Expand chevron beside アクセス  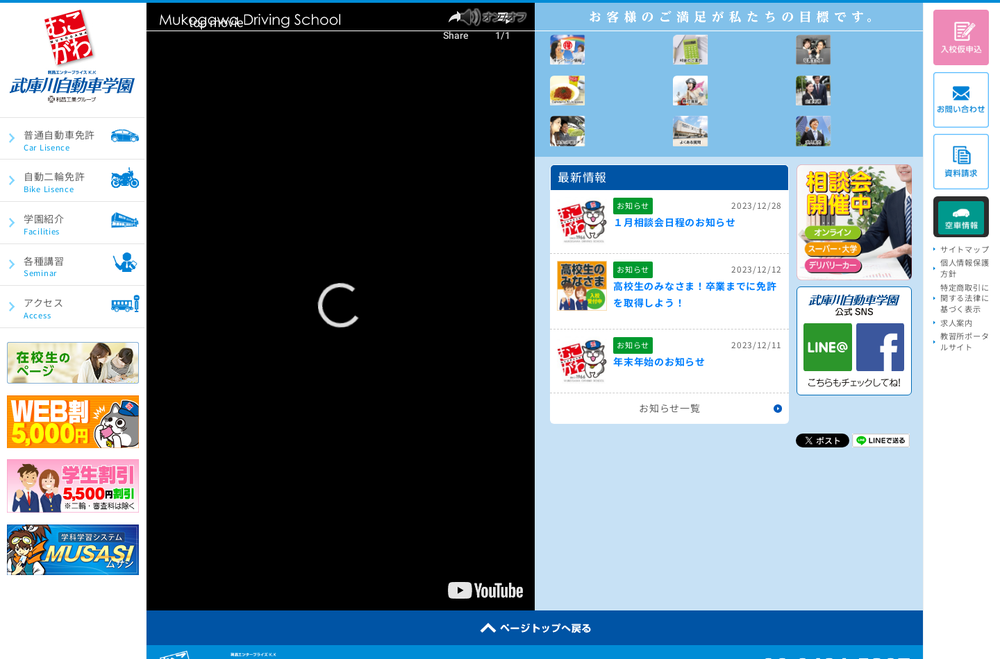pyautogui.click(x=11, y=307)
